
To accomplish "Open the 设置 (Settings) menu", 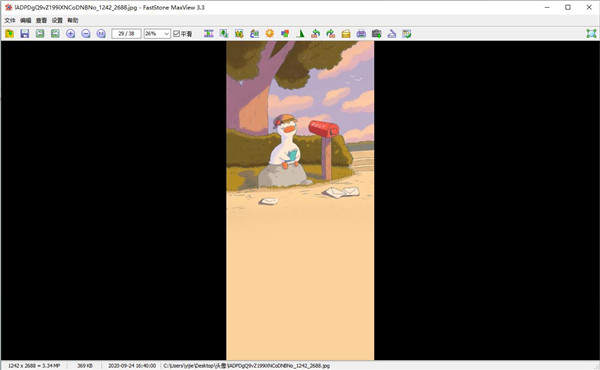I will [57, 20].
